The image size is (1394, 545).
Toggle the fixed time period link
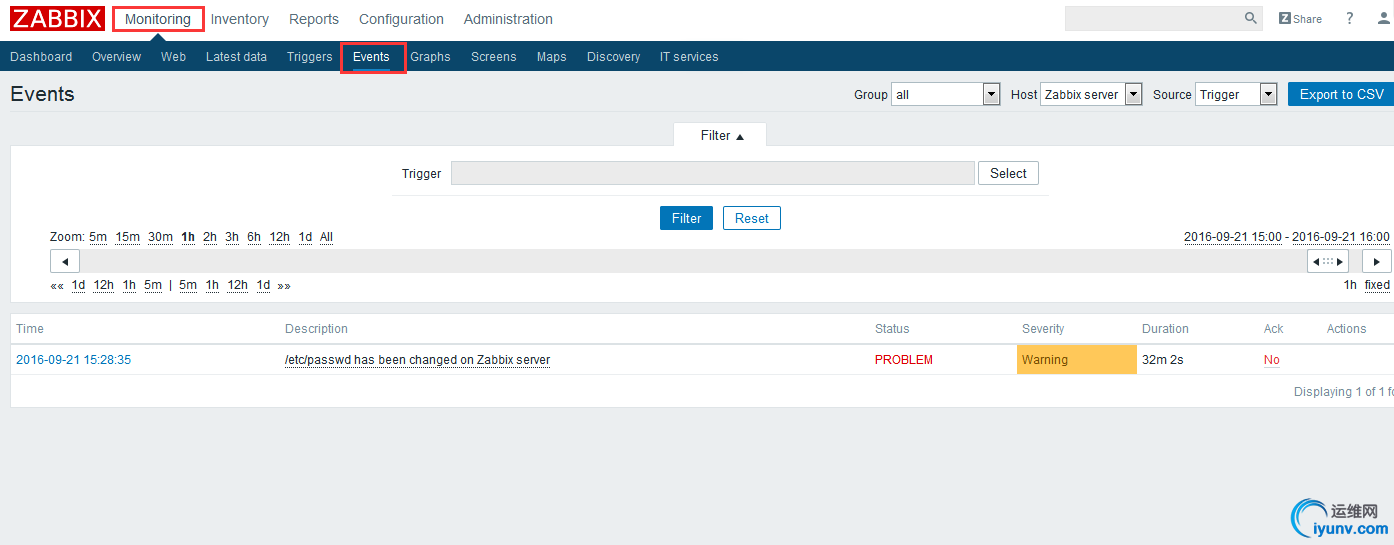point(1377,285)
